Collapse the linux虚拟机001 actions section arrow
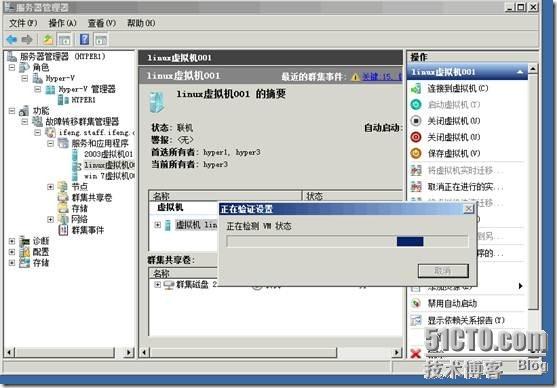 520,72
